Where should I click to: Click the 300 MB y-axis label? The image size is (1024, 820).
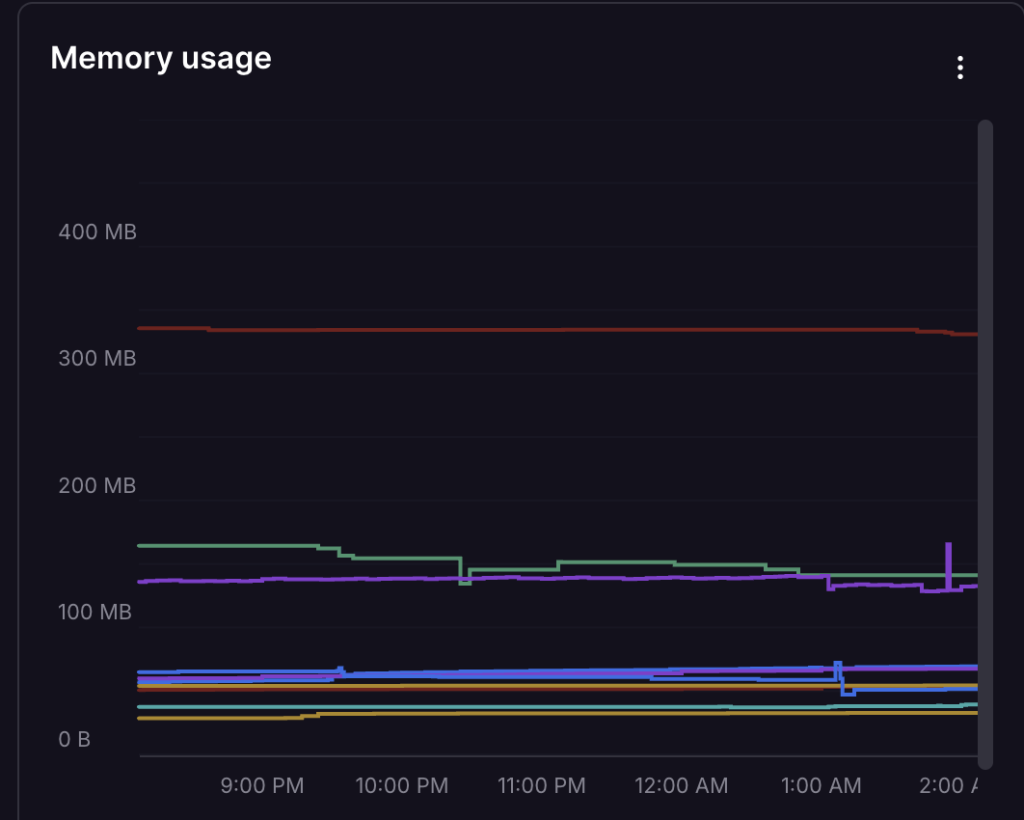97,358
